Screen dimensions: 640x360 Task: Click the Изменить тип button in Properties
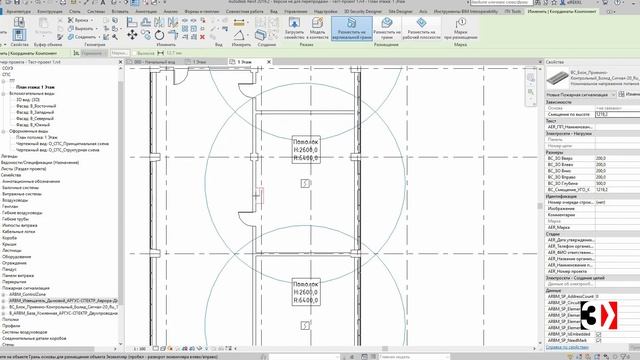[x=629, y=94]
